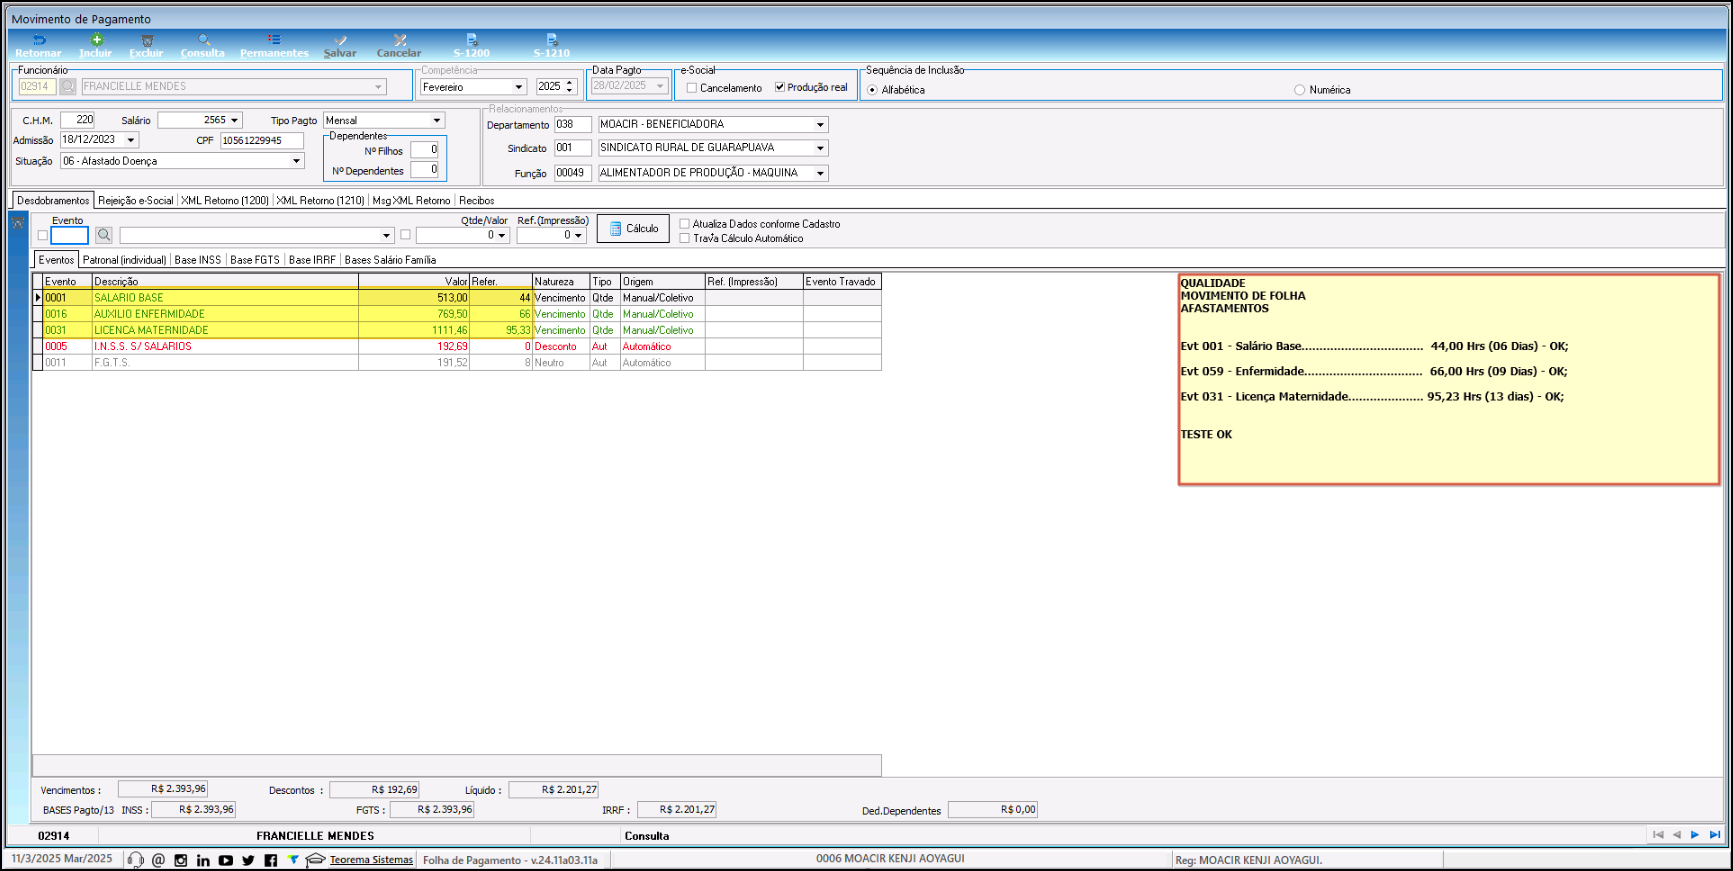
Task: Click the Retornar toolbar icon
Action: 38,46
